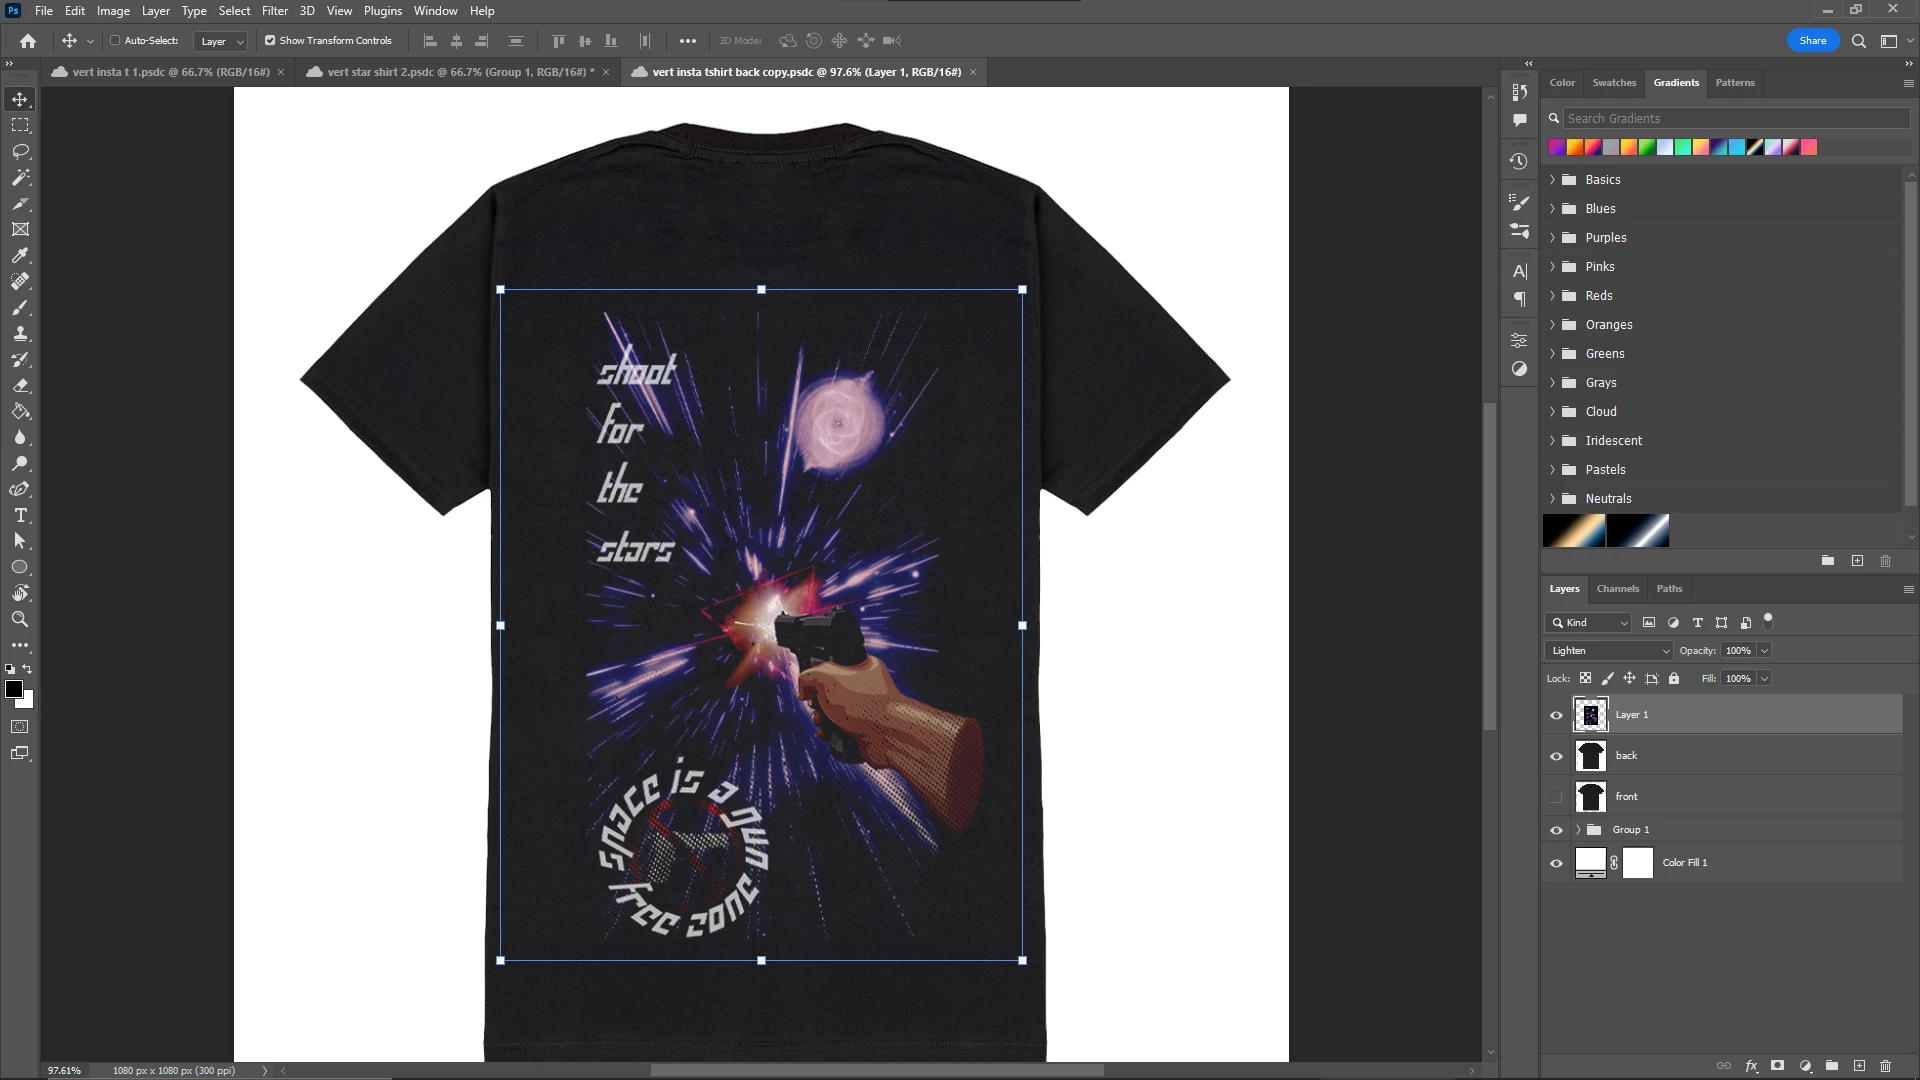Switch to the Channels tab
Image resolution: width=1920 pixels, height=1080 pixels.
pos(1617,589)
